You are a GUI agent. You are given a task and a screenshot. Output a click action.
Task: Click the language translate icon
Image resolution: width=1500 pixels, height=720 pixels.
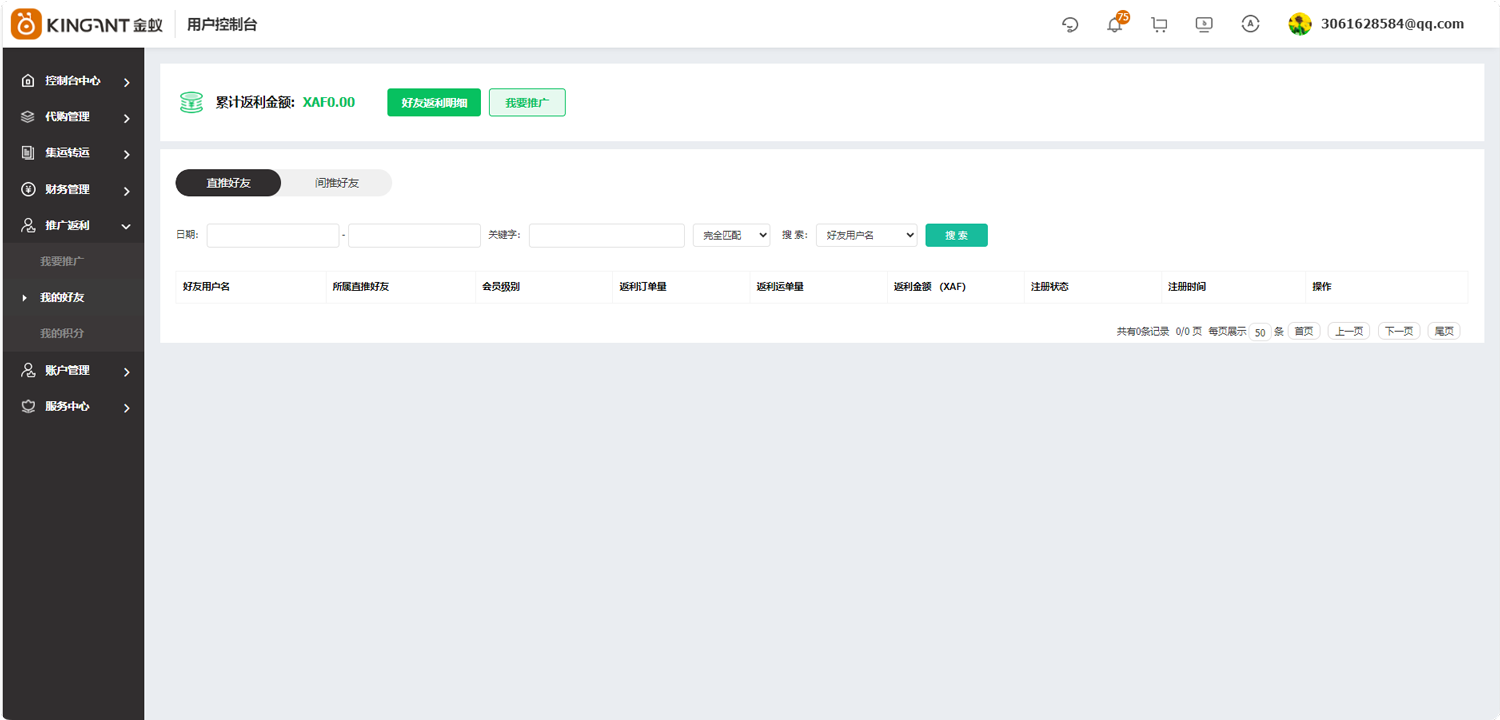1250,24
